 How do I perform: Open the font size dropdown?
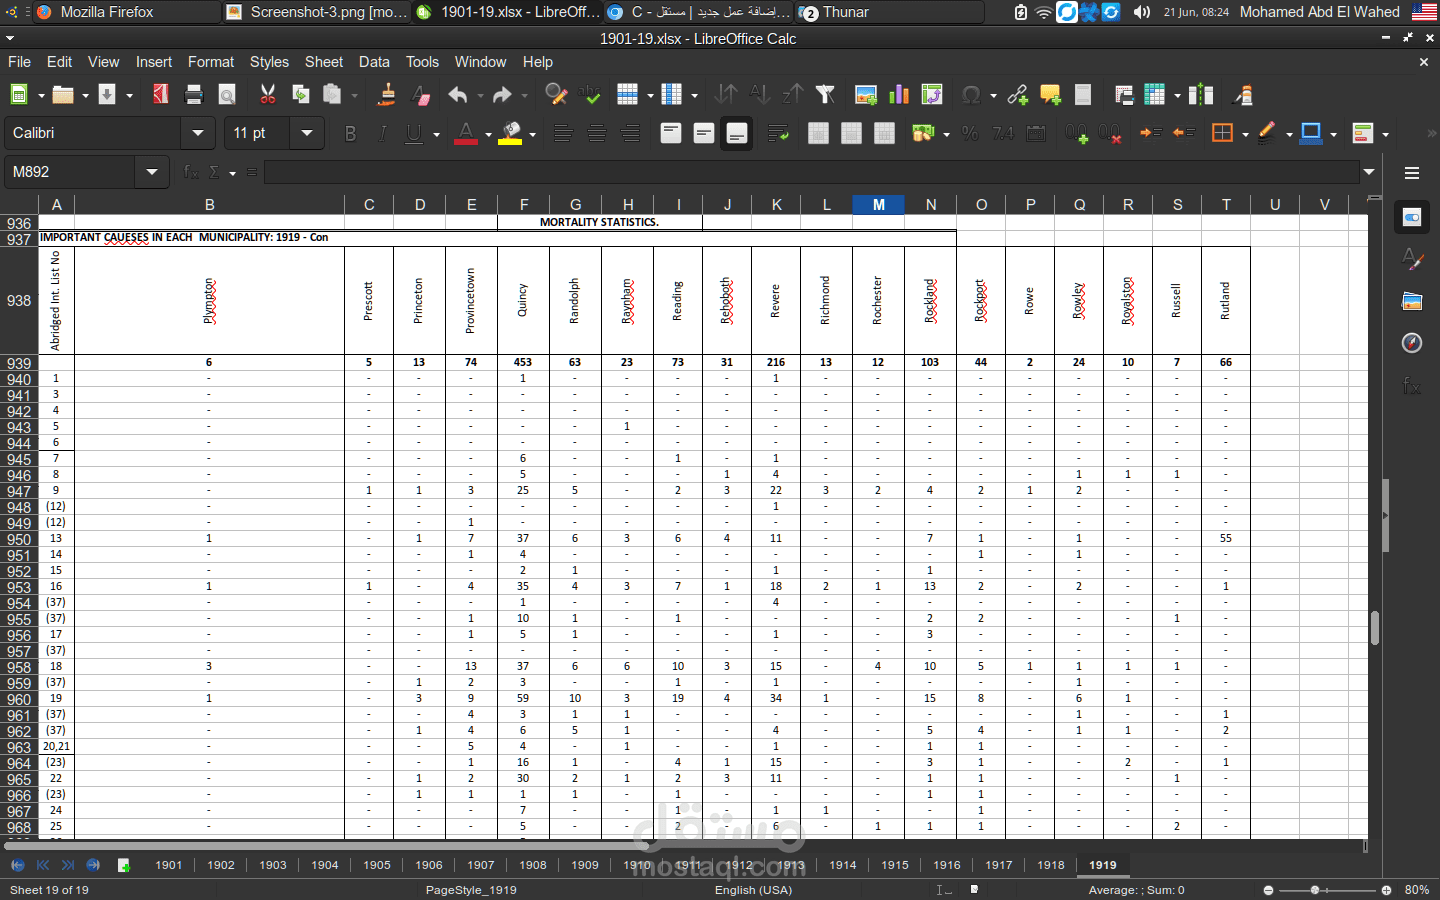(307, 133)
